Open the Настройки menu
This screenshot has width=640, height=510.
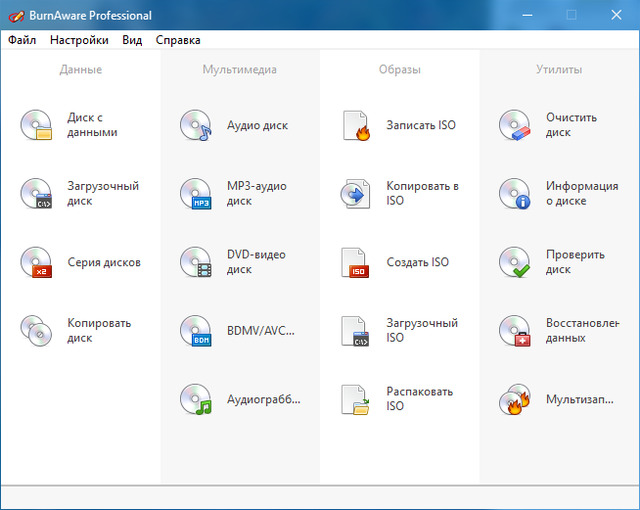coord(79,40)
